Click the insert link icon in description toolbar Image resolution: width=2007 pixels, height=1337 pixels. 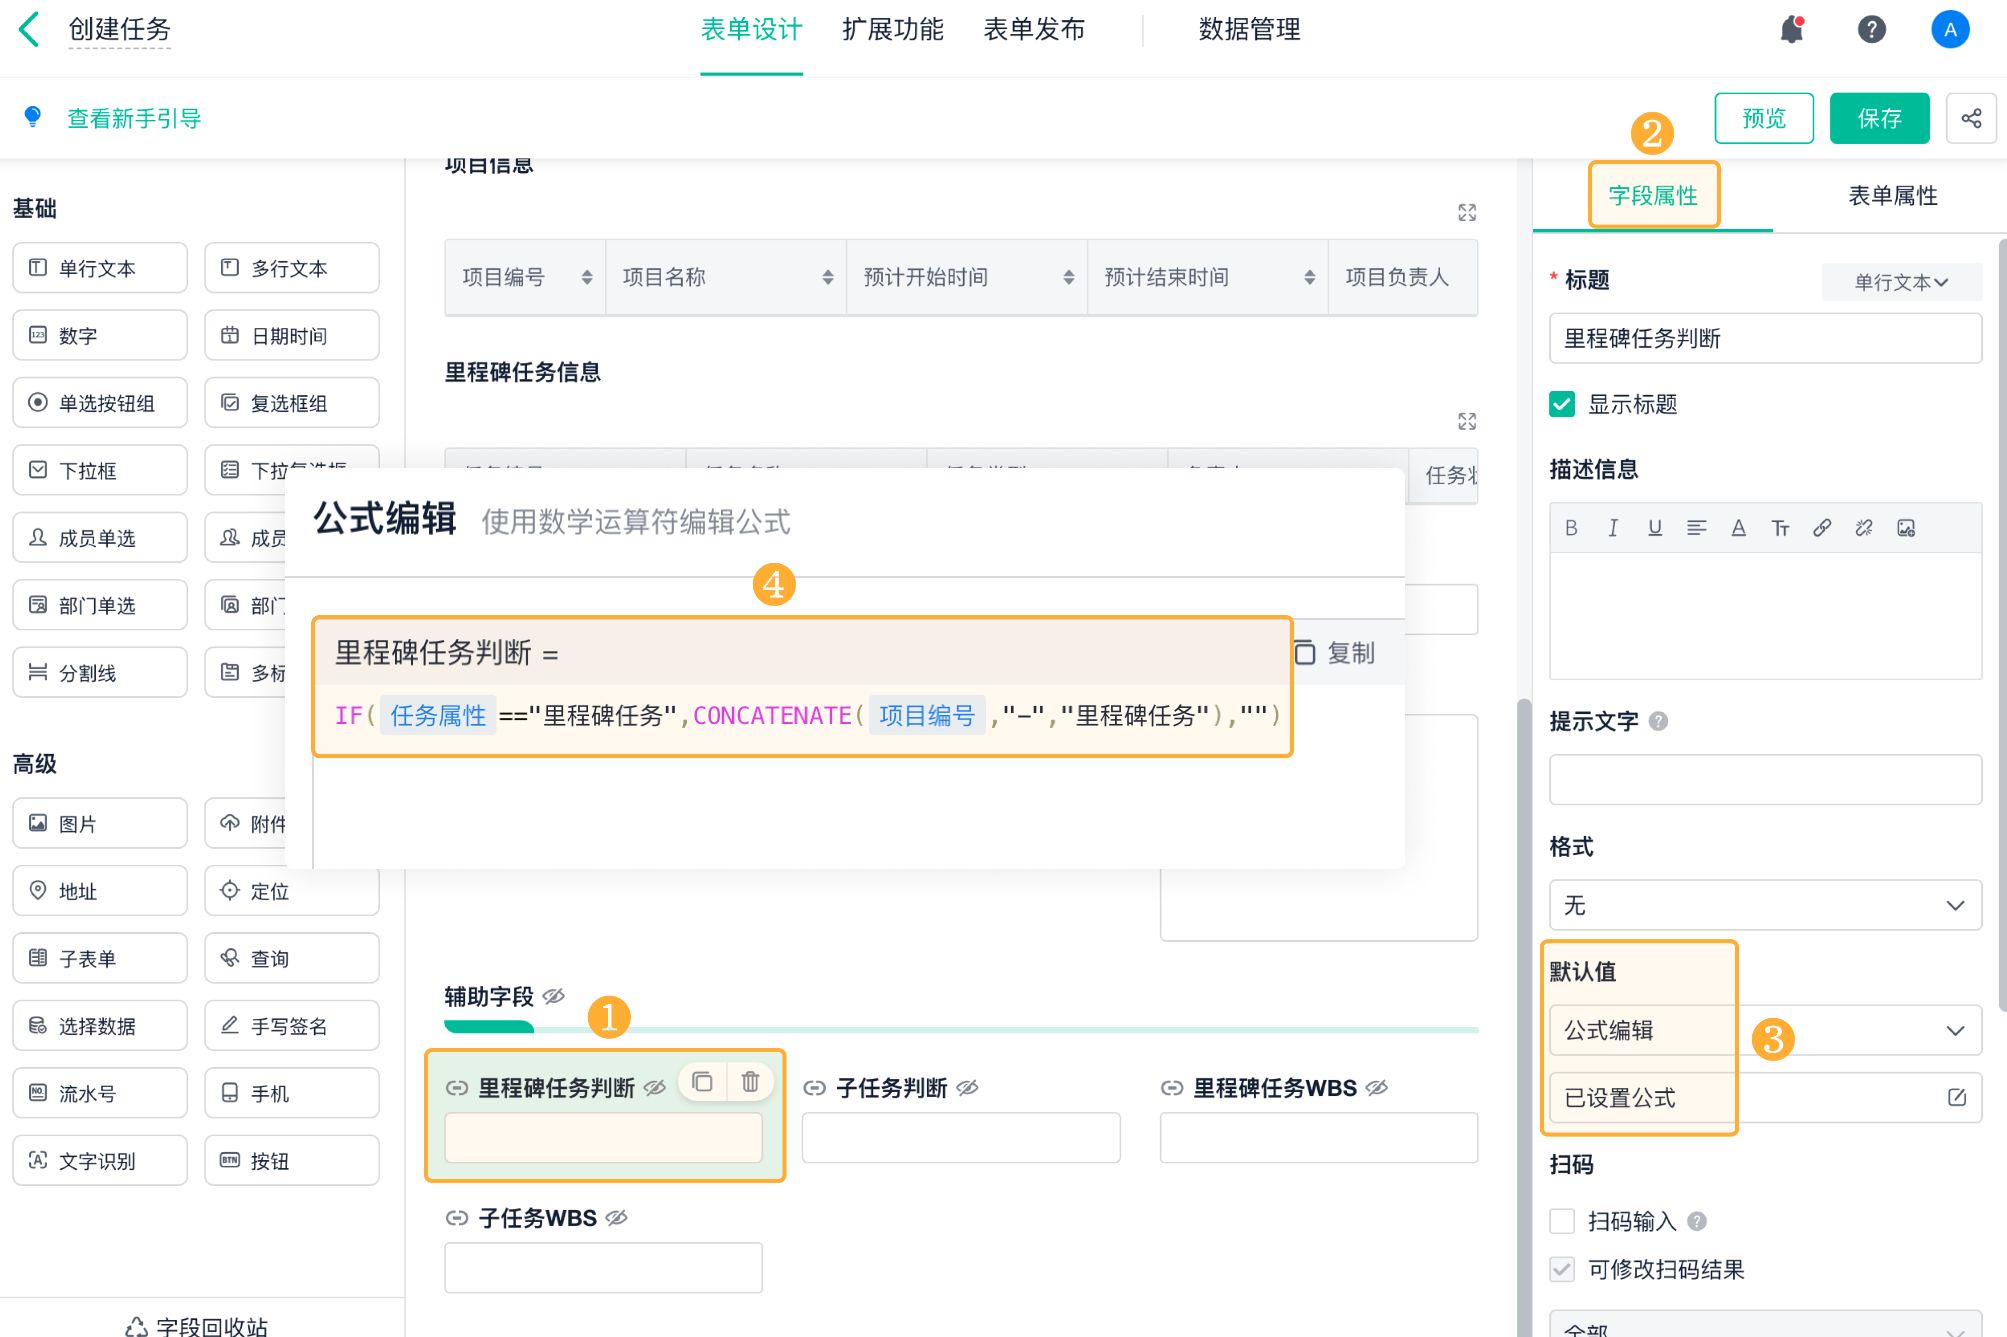tap(1822, 528)
